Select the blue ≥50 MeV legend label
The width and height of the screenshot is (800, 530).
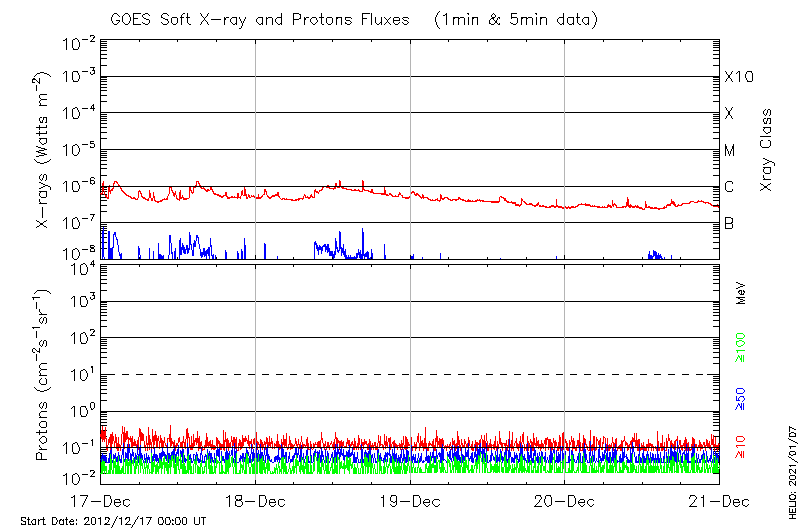741,400
